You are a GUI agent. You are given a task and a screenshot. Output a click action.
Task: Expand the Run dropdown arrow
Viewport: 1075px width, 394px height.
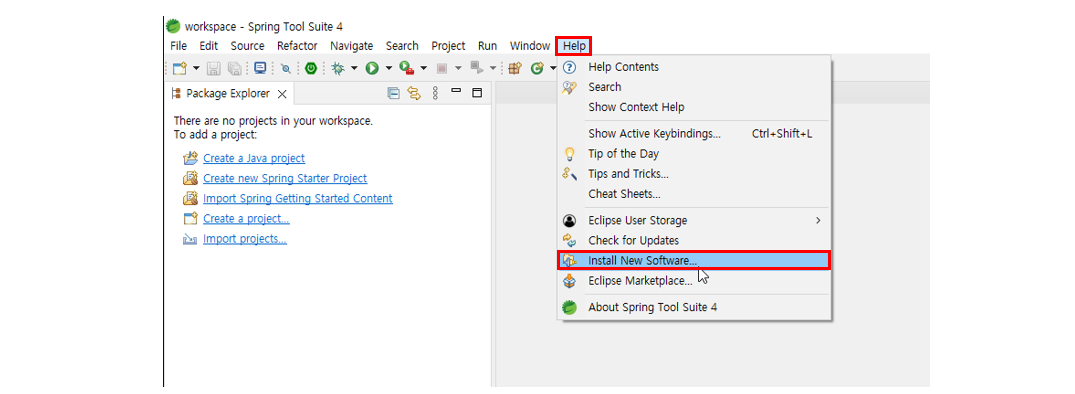pos(388,68)
